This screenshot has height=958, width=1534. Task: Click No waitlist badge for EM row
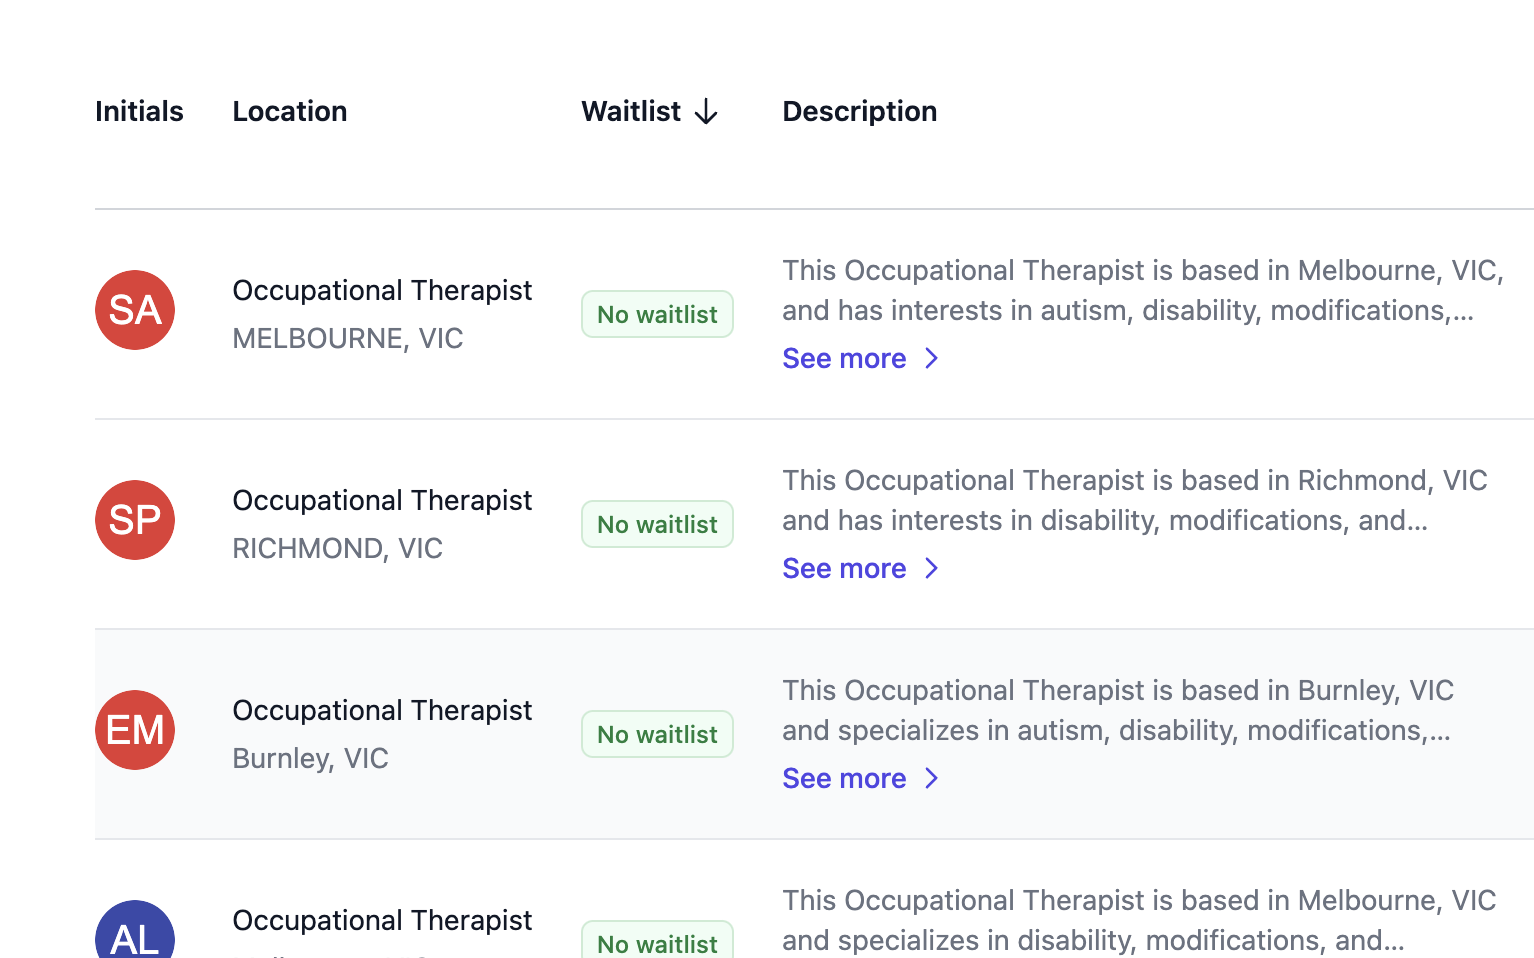pos(657,734)
